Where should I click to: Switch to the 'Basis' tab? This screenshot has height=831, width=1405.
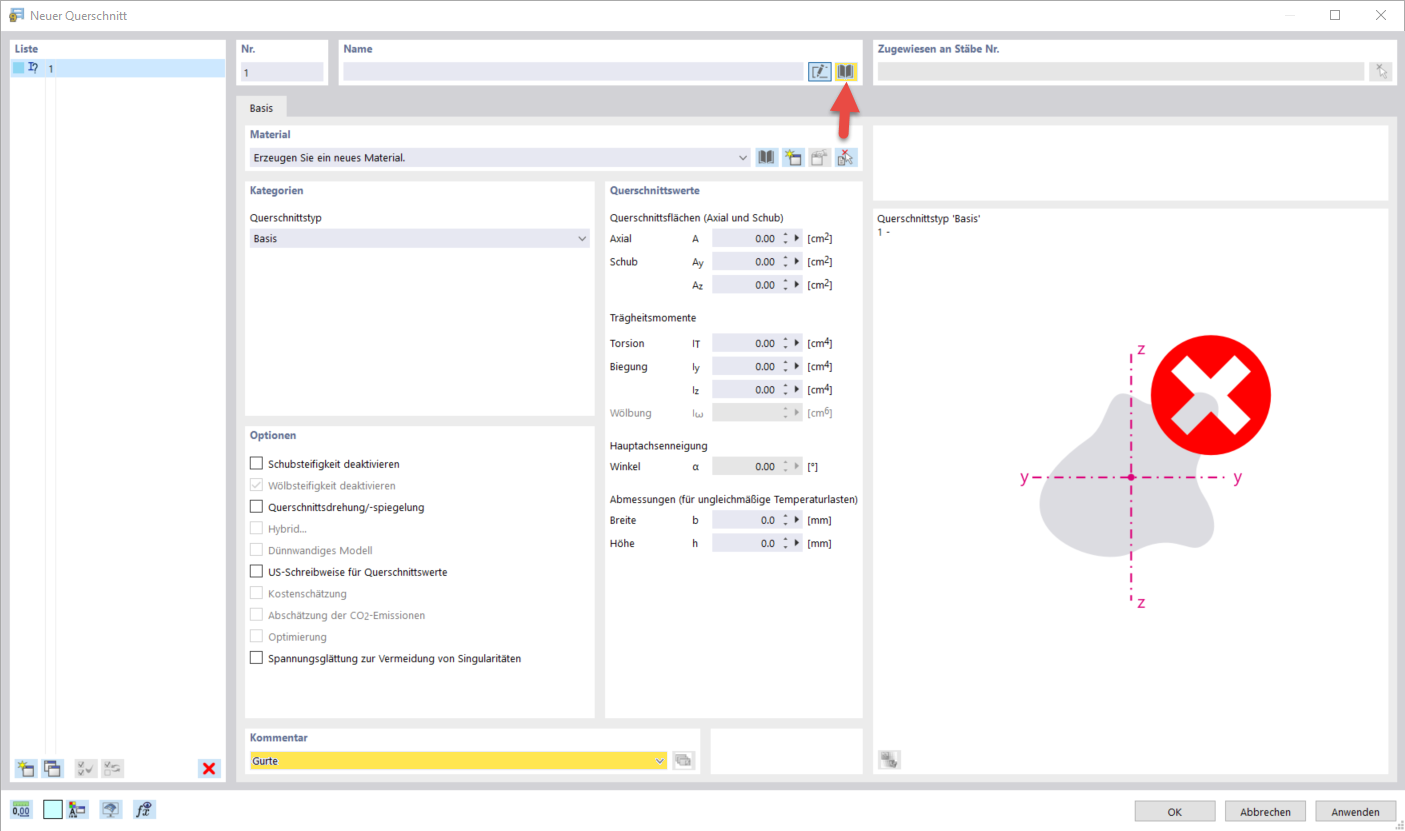click(262, 107)
